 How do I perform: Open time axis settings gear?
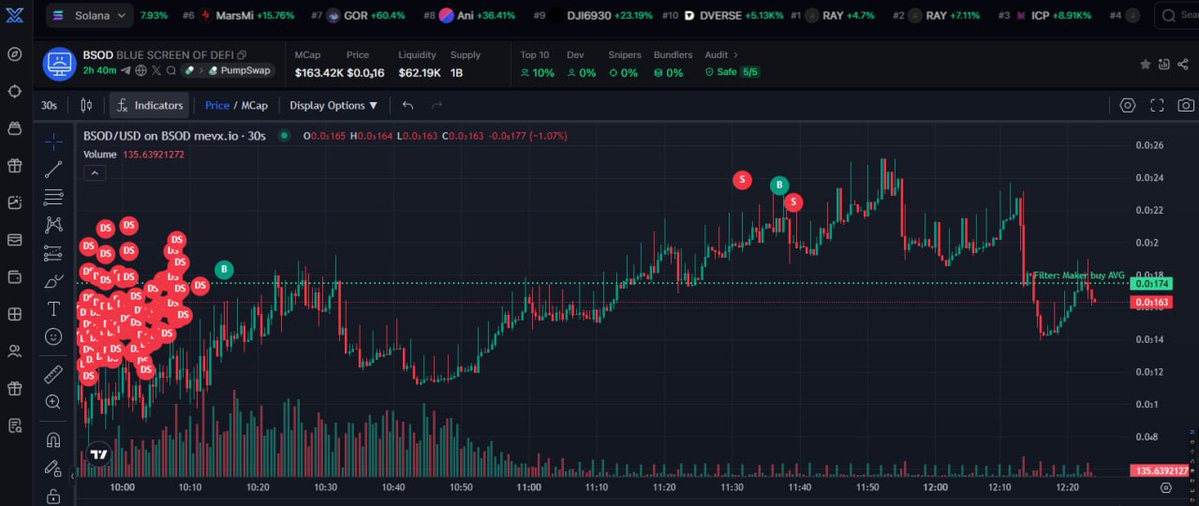(1165, 487)
